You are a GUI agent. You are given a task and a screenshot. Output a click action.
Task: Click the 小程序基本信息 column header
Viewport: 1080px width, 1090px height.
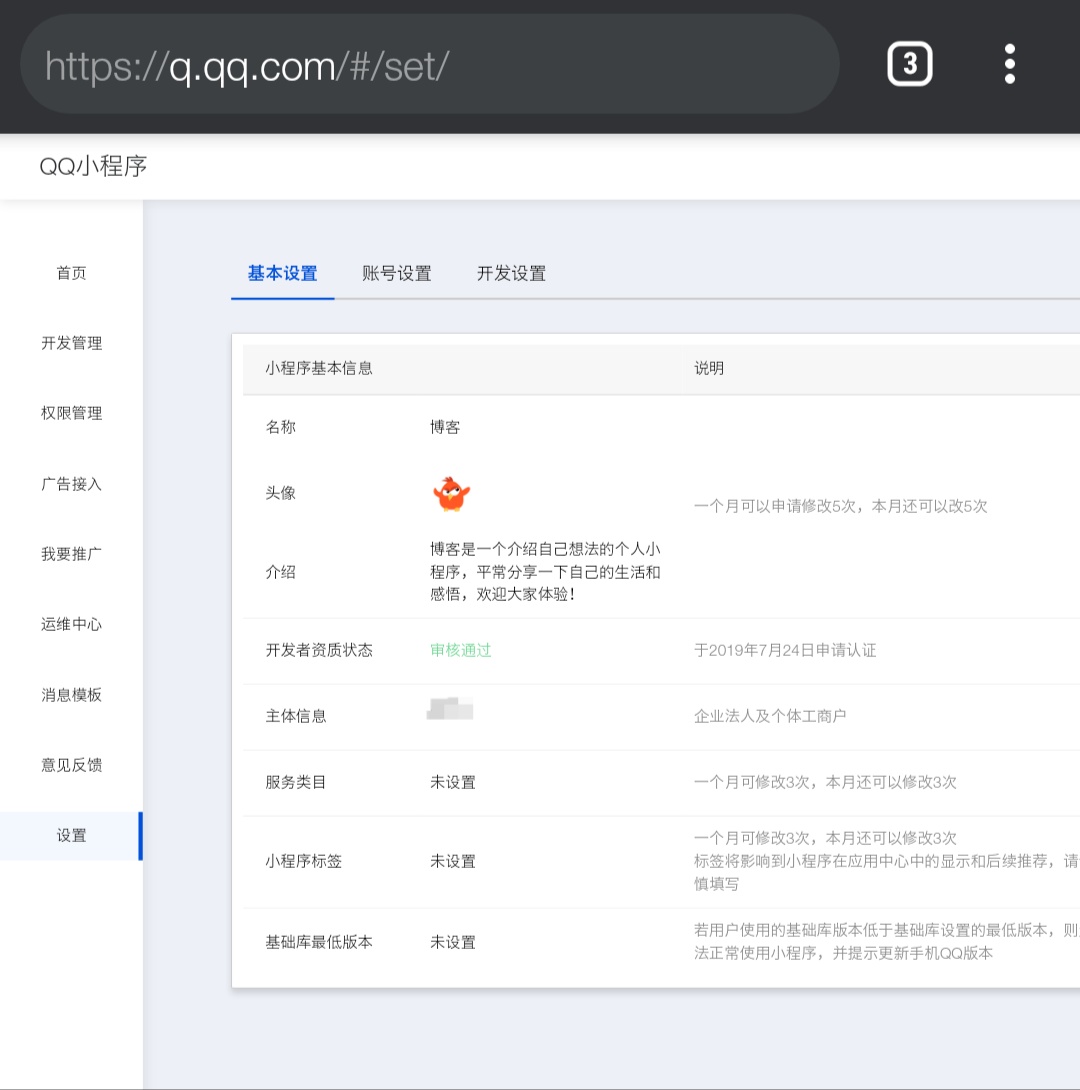pyautogui.click(x=319, y=368)
